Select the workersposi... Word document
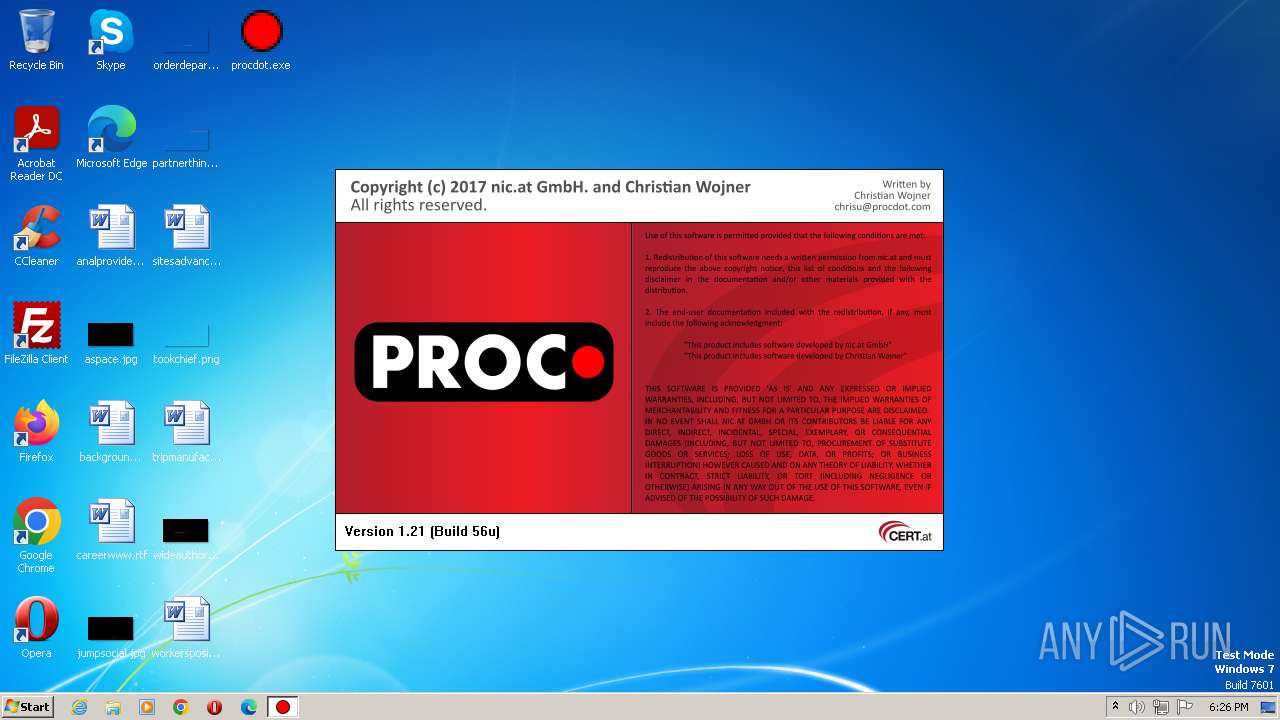 coord(186,628)
